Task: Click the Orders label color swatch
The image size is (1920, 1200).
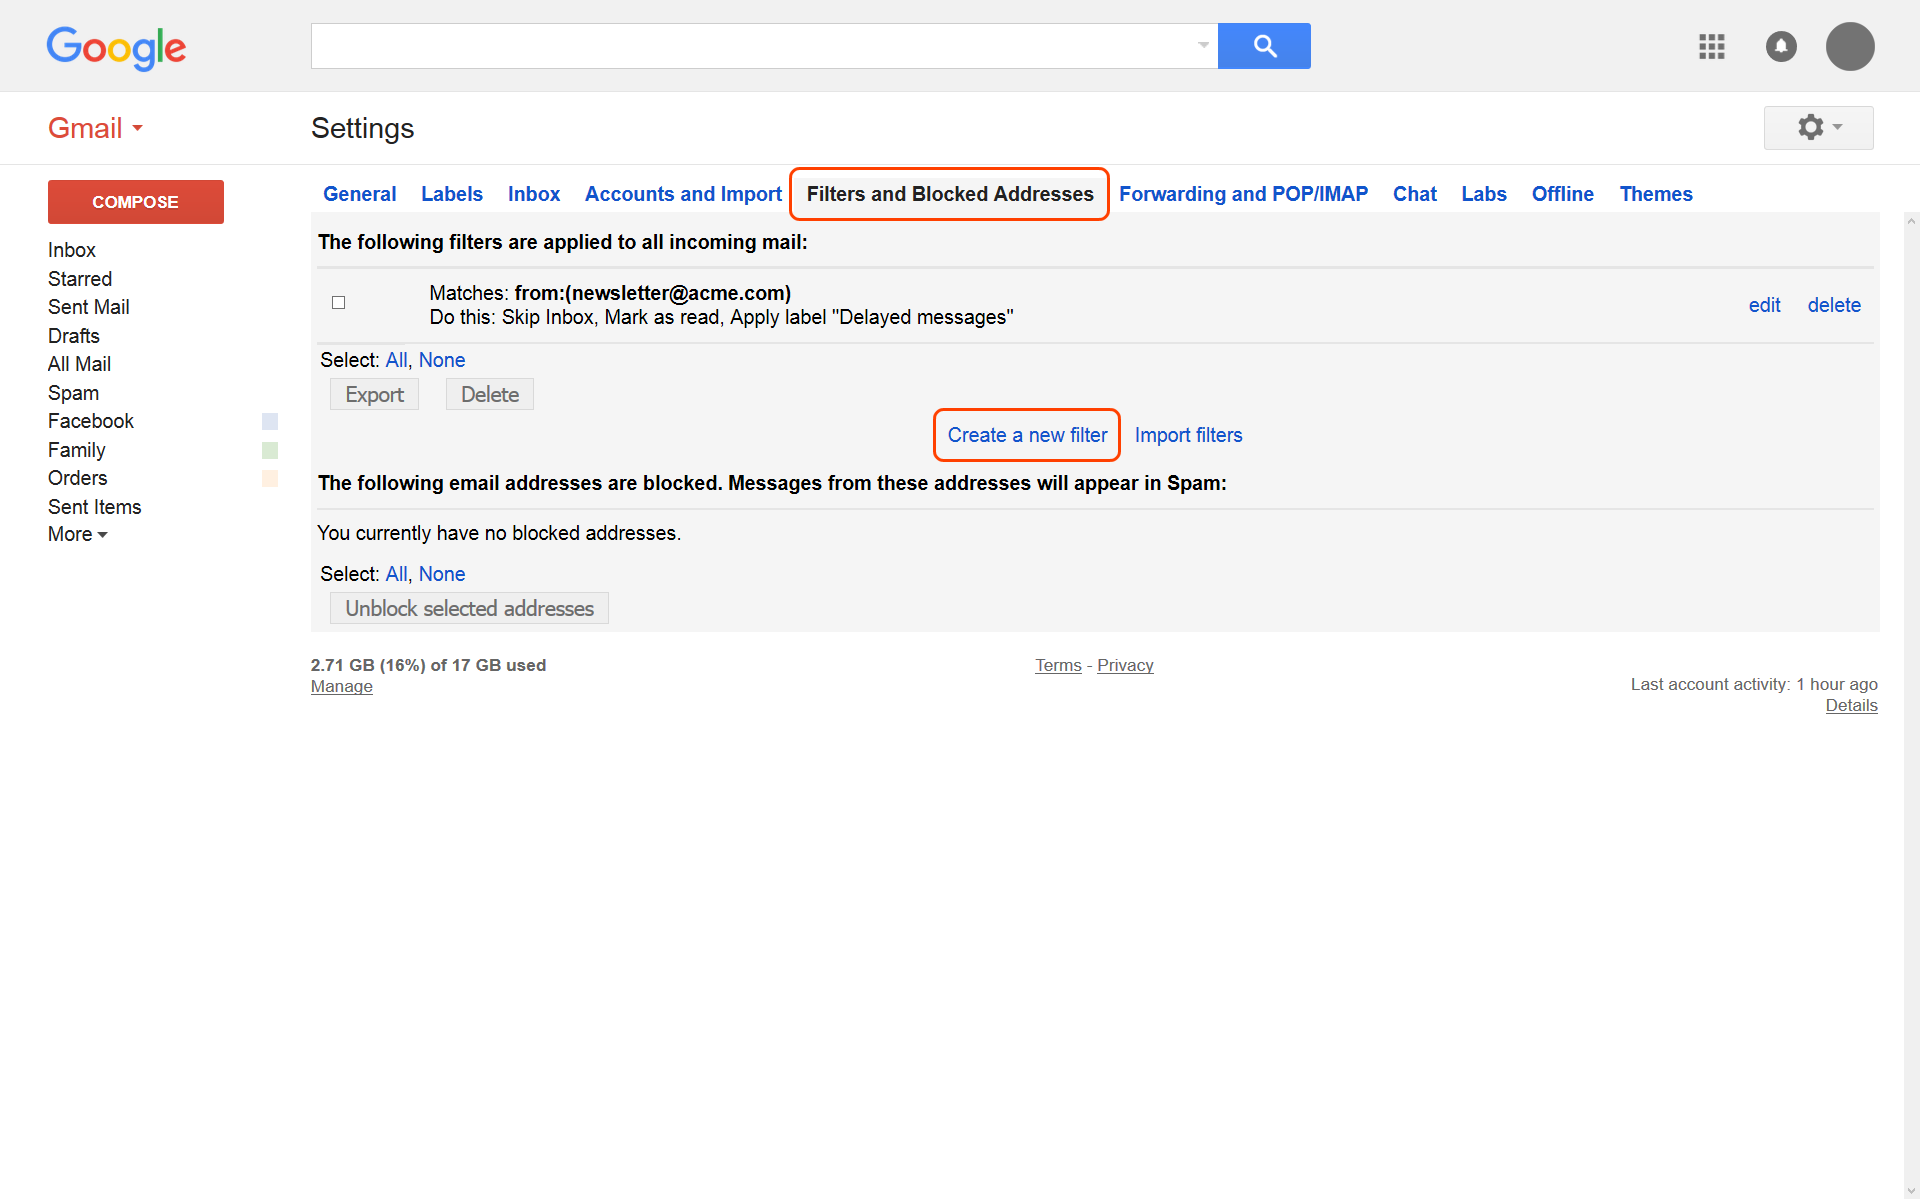Action: [x=270, y=478]
